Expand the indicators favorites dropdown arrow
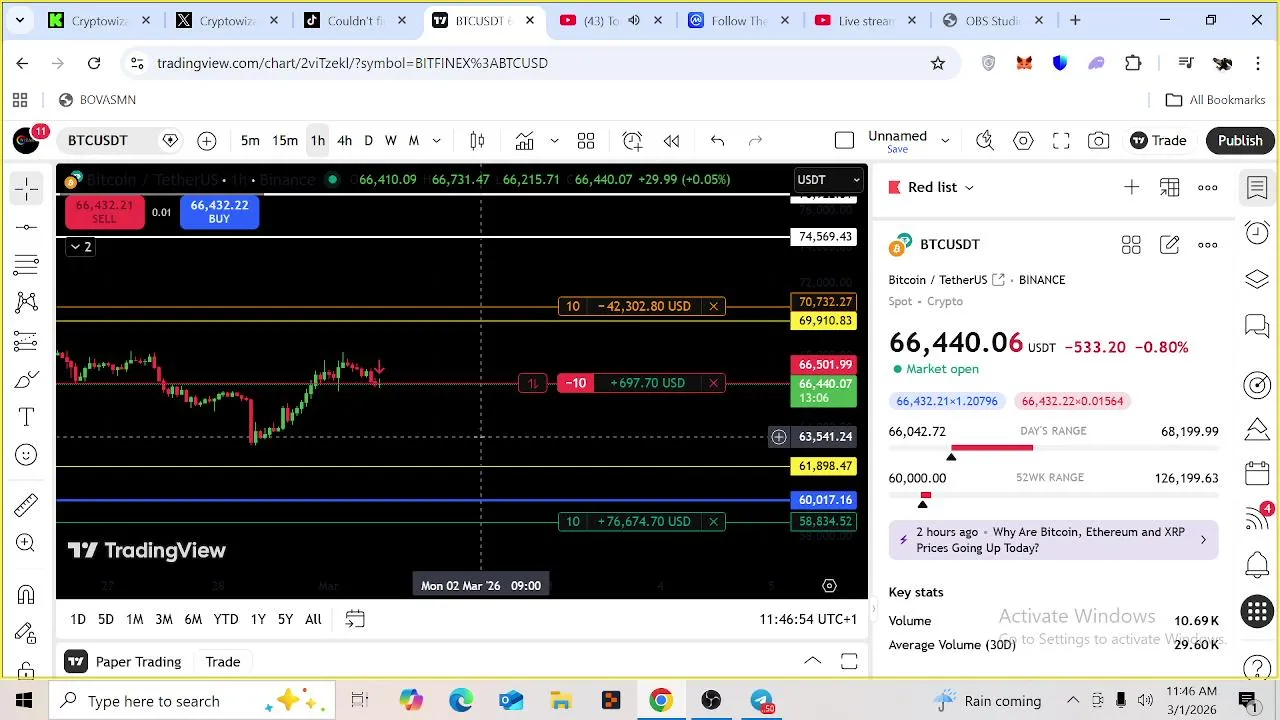1280x720 pixels. click(x=554, y=141)
